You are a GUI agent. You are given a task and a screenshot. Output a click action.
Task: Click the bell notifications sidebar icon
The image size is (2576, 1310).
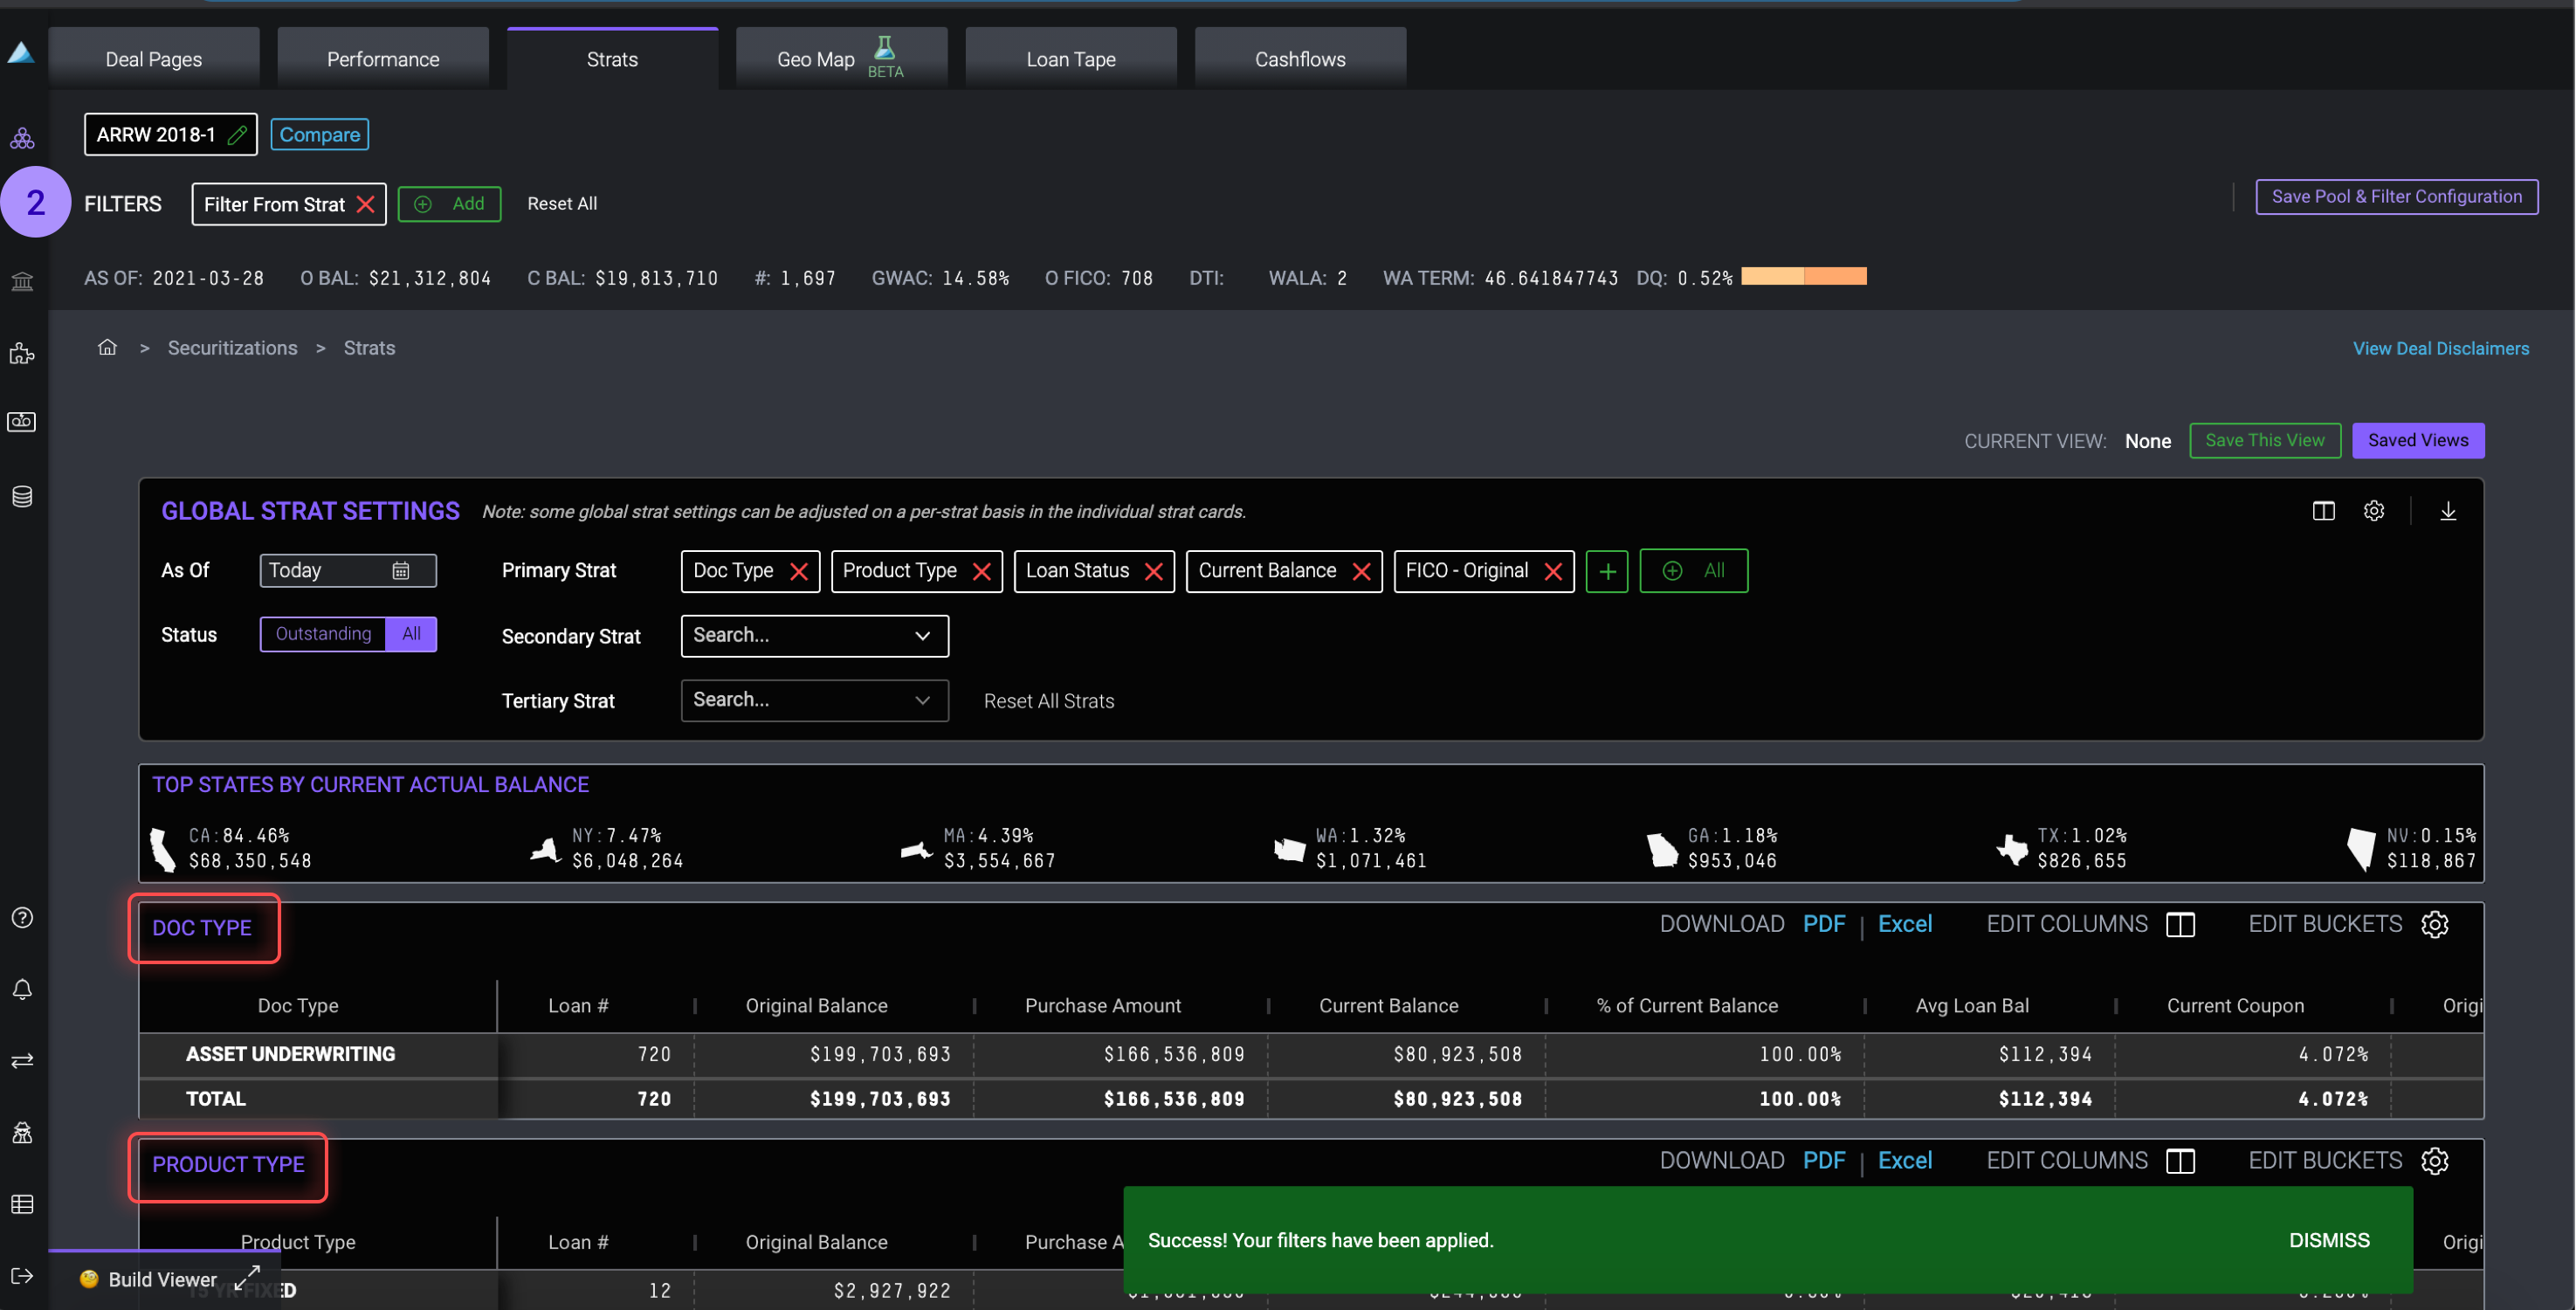22,989
